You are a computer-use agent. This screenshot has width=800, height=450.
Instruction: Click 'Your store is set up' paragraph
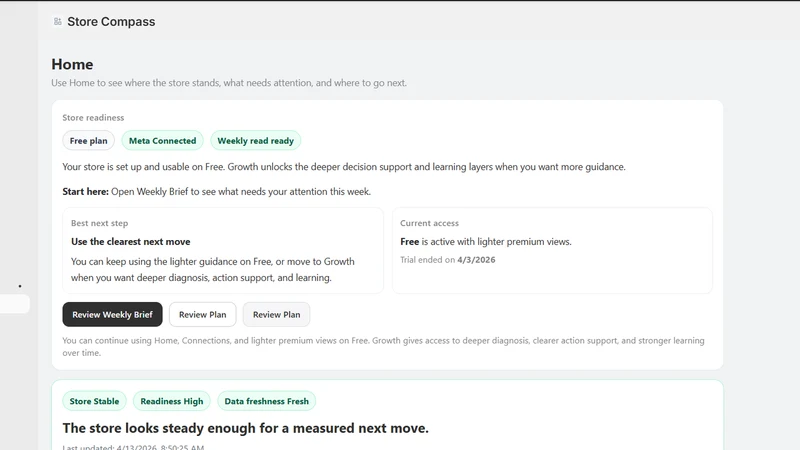(x=344, y=167)
